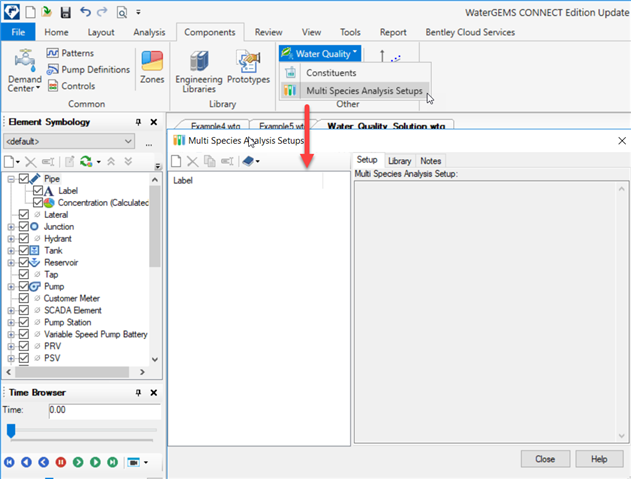Toggle the Hydrant visibility checkbox

pos(24,239)
